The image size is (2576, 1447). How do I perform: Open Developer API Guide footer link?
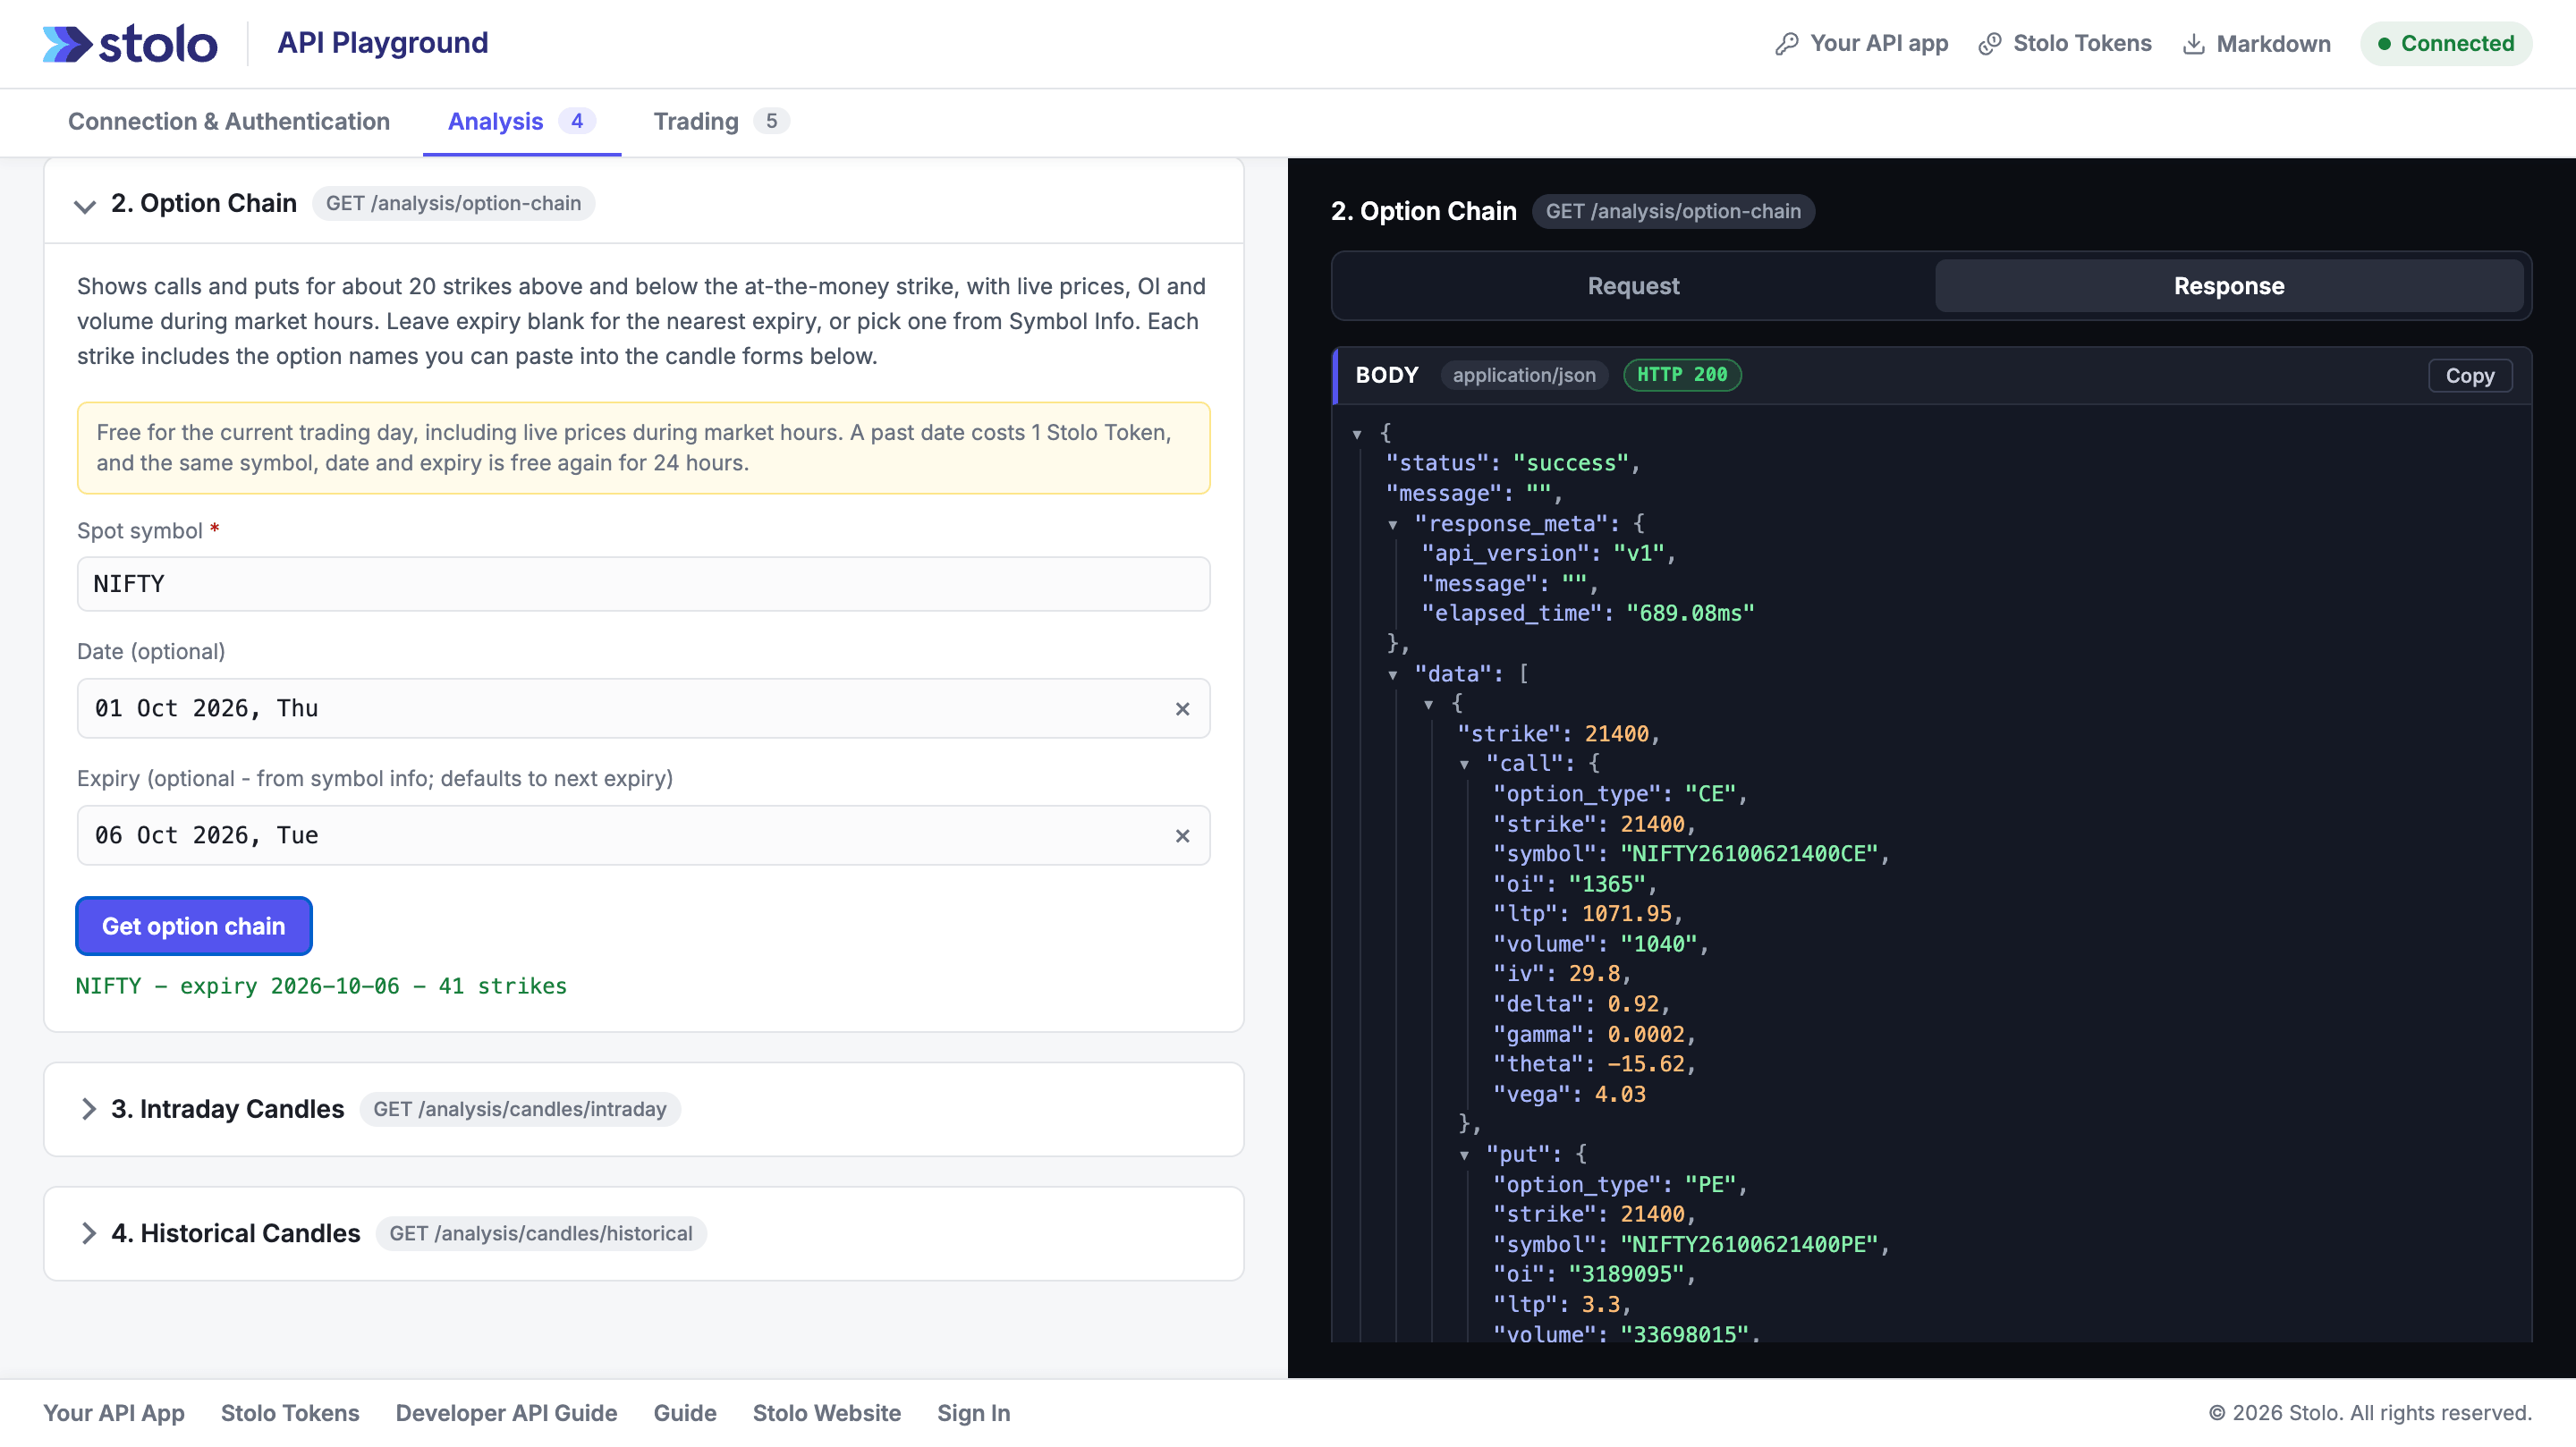pyautogui.click(x=506, y=1413)
